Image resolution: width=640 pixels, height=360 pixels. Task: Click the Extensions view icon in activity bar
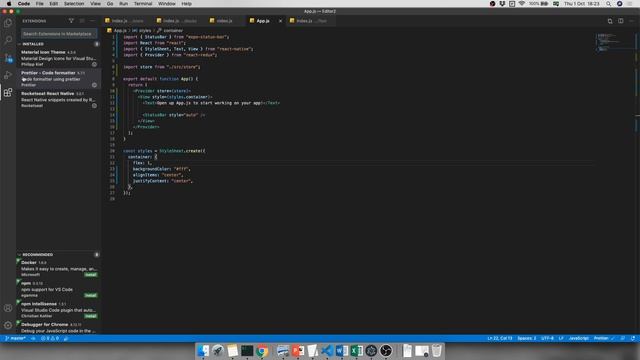[8, 93]
